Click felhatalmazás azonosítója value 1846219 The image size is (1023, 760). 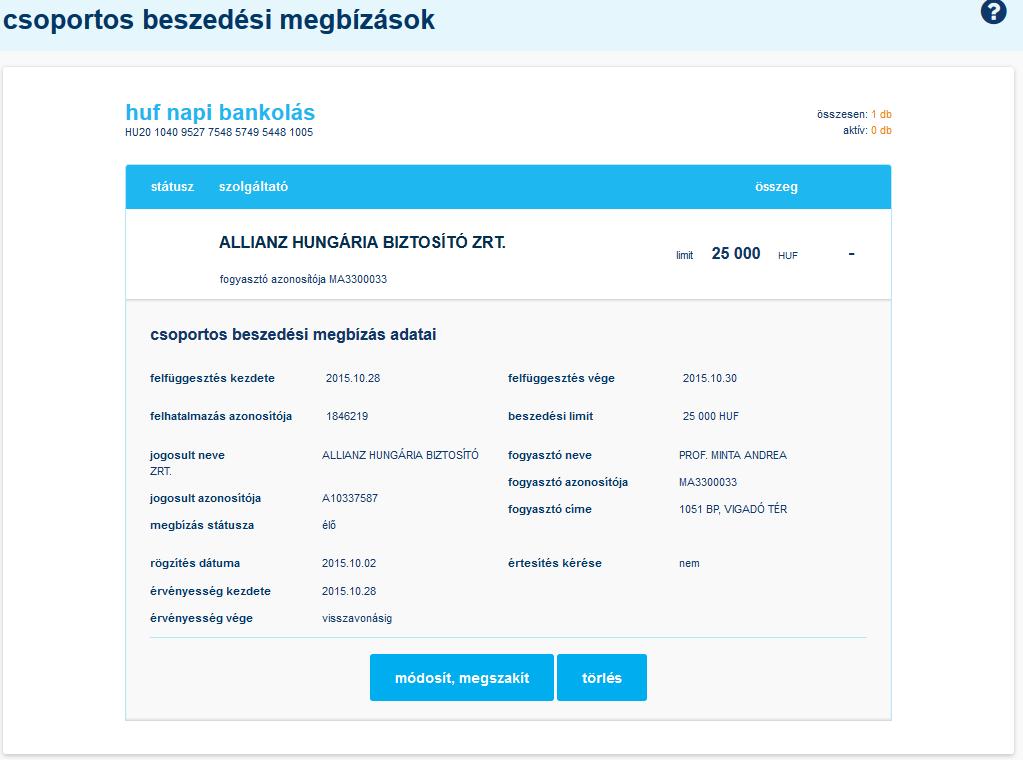pyautogui.click(x=346, y=416)
